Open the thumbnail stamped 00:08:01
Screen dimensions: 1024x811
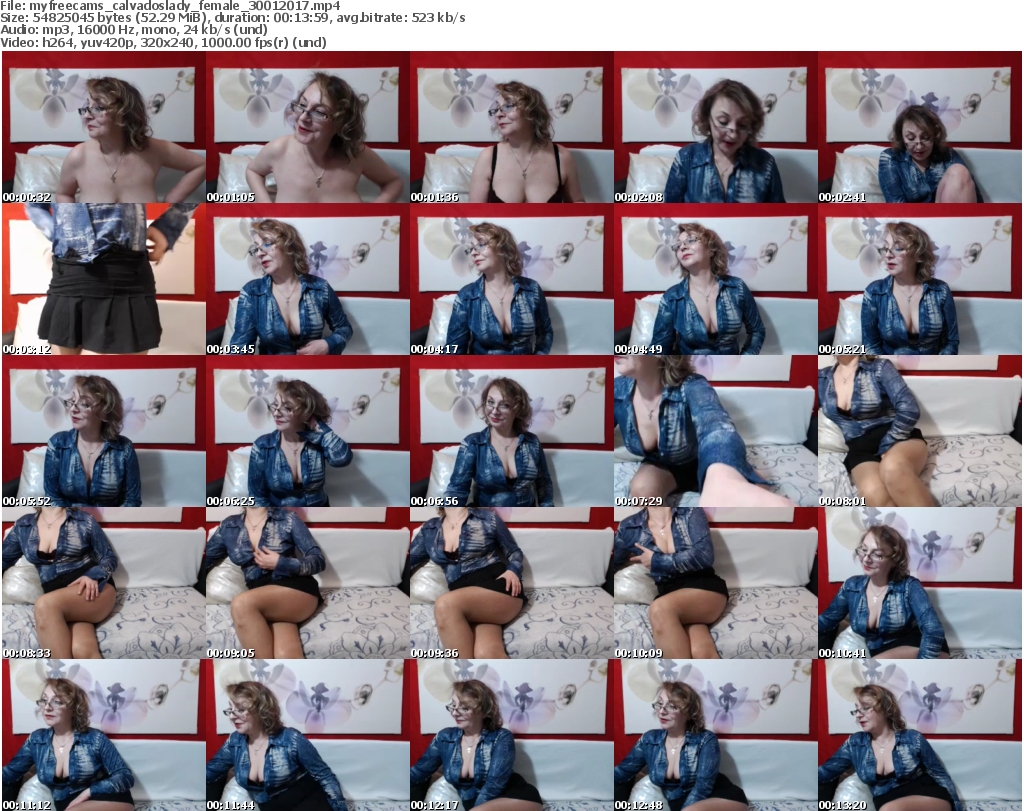pos(920,431)
